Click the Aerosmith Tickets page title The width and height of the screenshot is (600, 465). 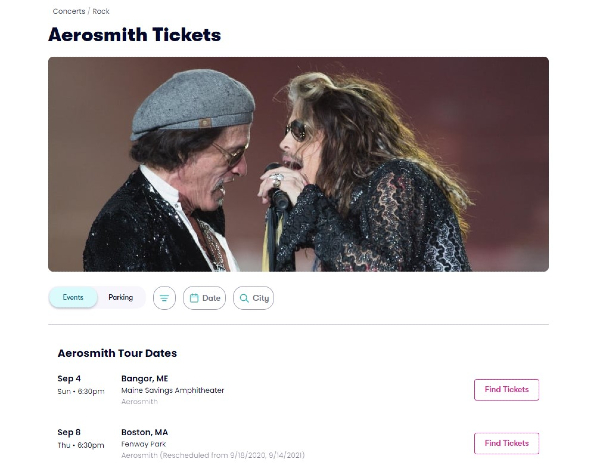[x=134, y=35]
